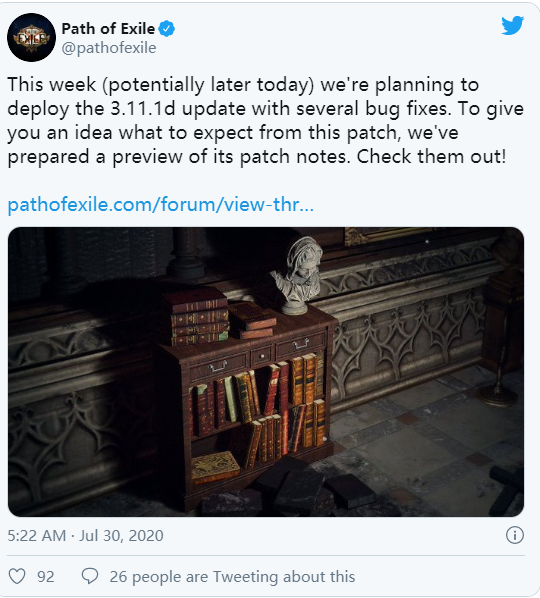The image size is (540, 598).
Task: Open the @pathofexile handle link
Action: [x=109, y=48]
